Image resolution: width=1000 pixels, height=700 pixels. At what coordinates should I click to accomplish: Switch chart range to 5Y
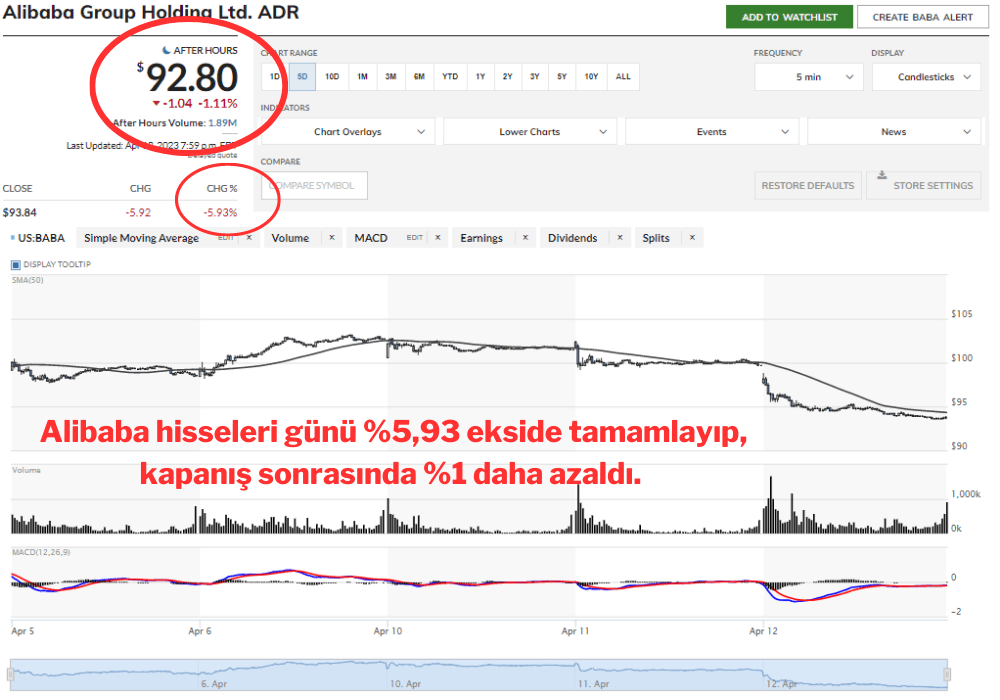click(562, 77)
